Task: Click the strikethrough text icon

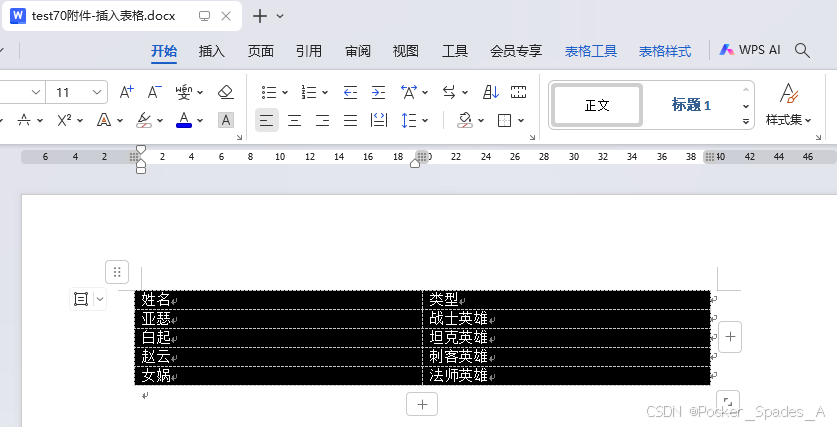Action: (x=24, y=120)
